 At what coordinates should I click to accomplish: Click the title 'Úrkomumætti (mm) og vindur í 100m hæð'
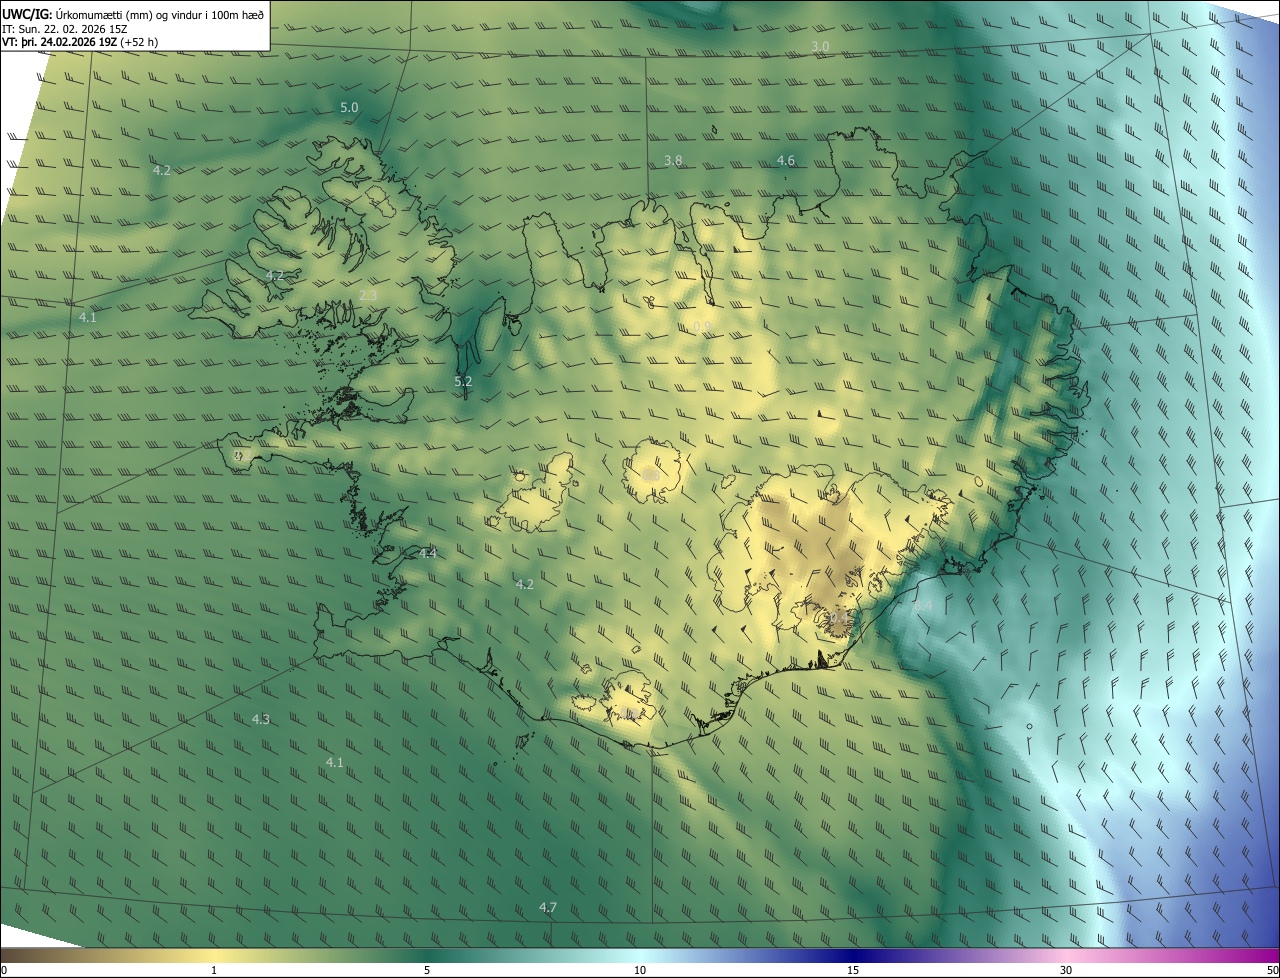coord(160,14)
